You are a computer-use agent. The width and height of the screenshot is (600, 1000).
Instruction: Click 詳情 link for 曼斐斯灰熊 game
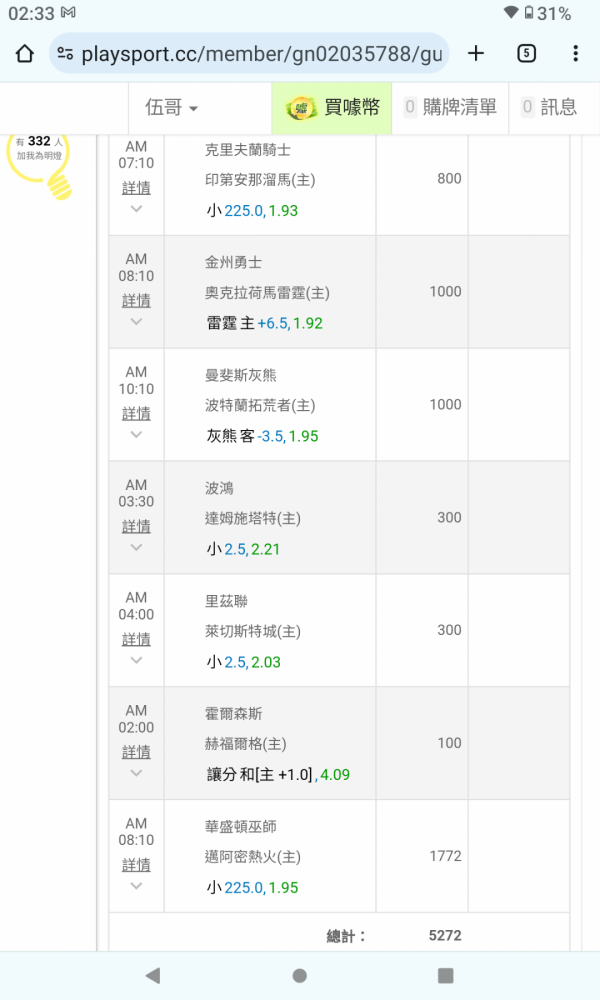tap(137, 413)
